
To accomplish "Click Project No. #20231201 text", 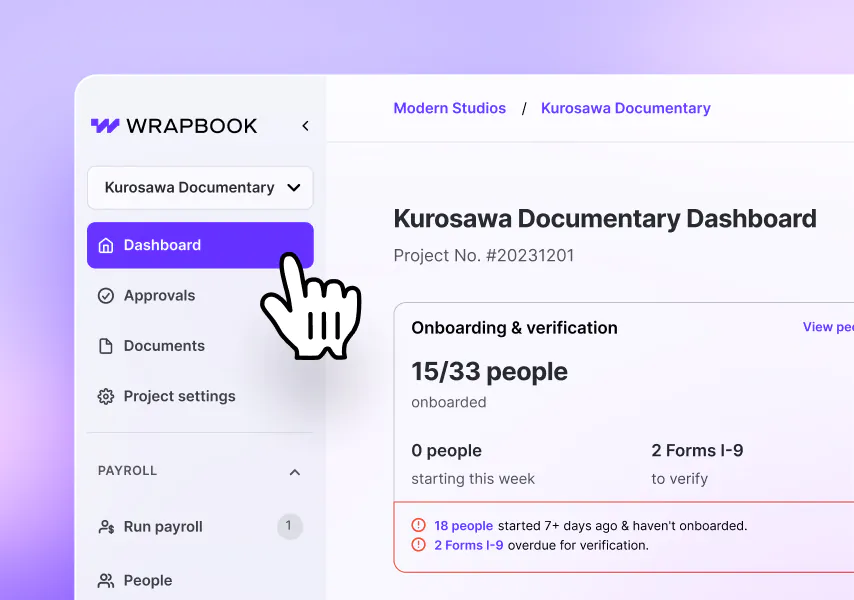I will [484, 255].
